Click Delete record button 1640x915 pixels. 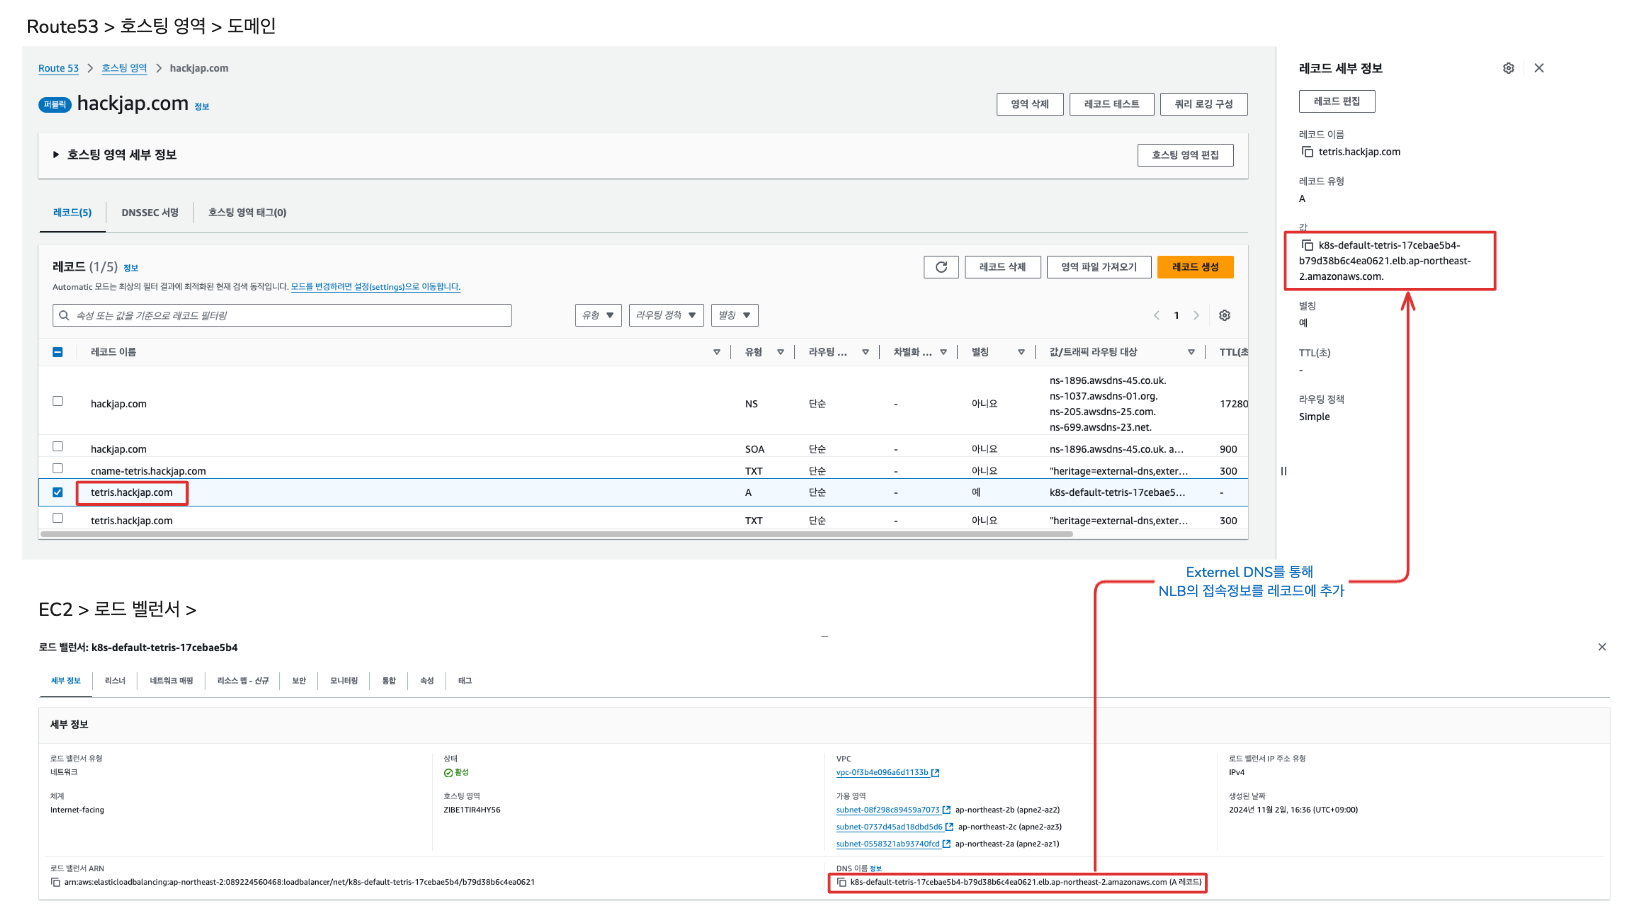click(x=1003, y=267)
